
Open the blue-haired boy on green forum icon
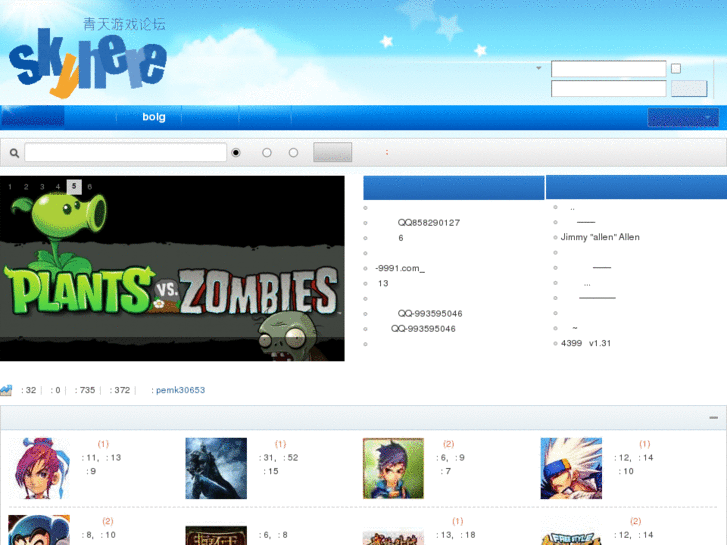393,468
